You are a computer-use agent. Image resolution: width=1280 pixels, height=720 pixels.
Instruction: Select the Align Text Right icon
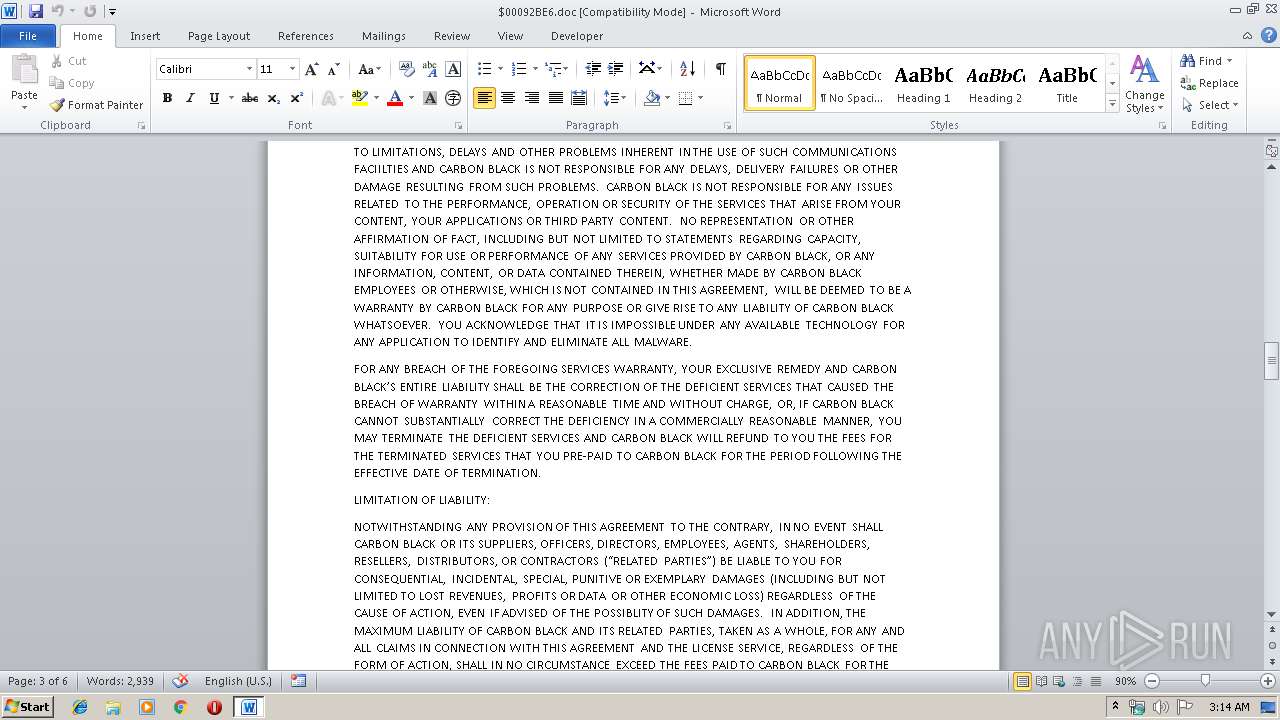coord(531,98)
